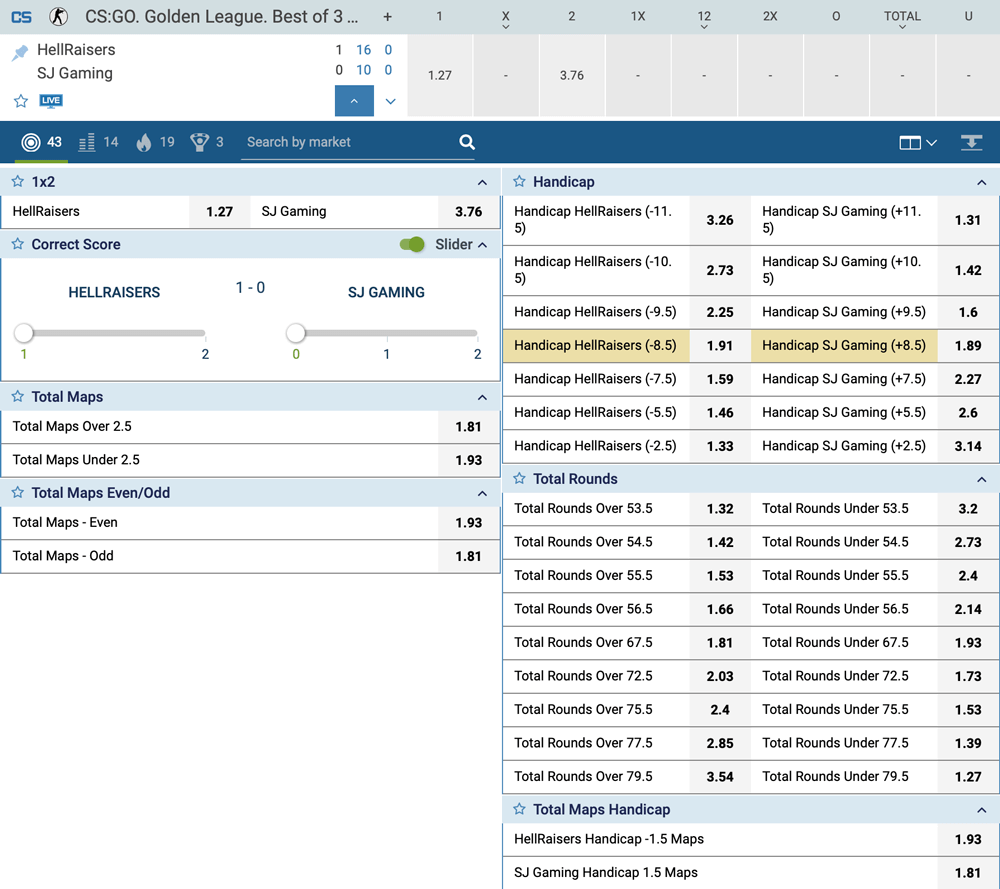Image resolution: width=1000 pixels, height=889 pixels.
Task: Open the popular markets tab showing 19
Action: (x=155, y=142)
